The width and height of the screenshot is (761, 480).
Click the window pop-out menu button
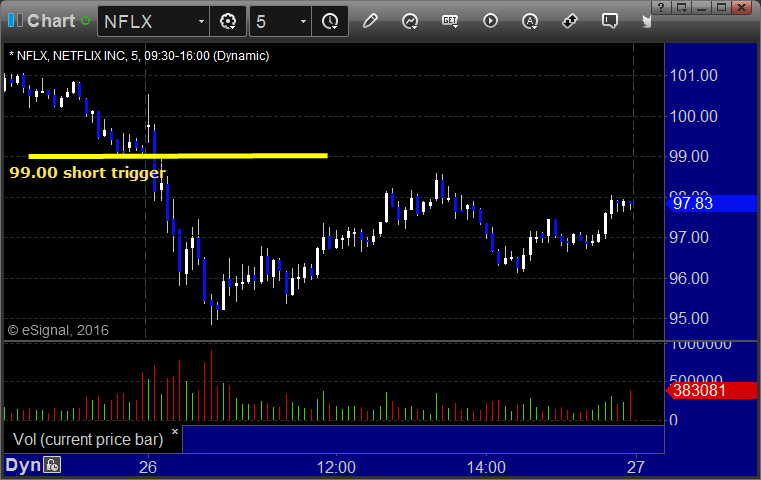point(682,7)
